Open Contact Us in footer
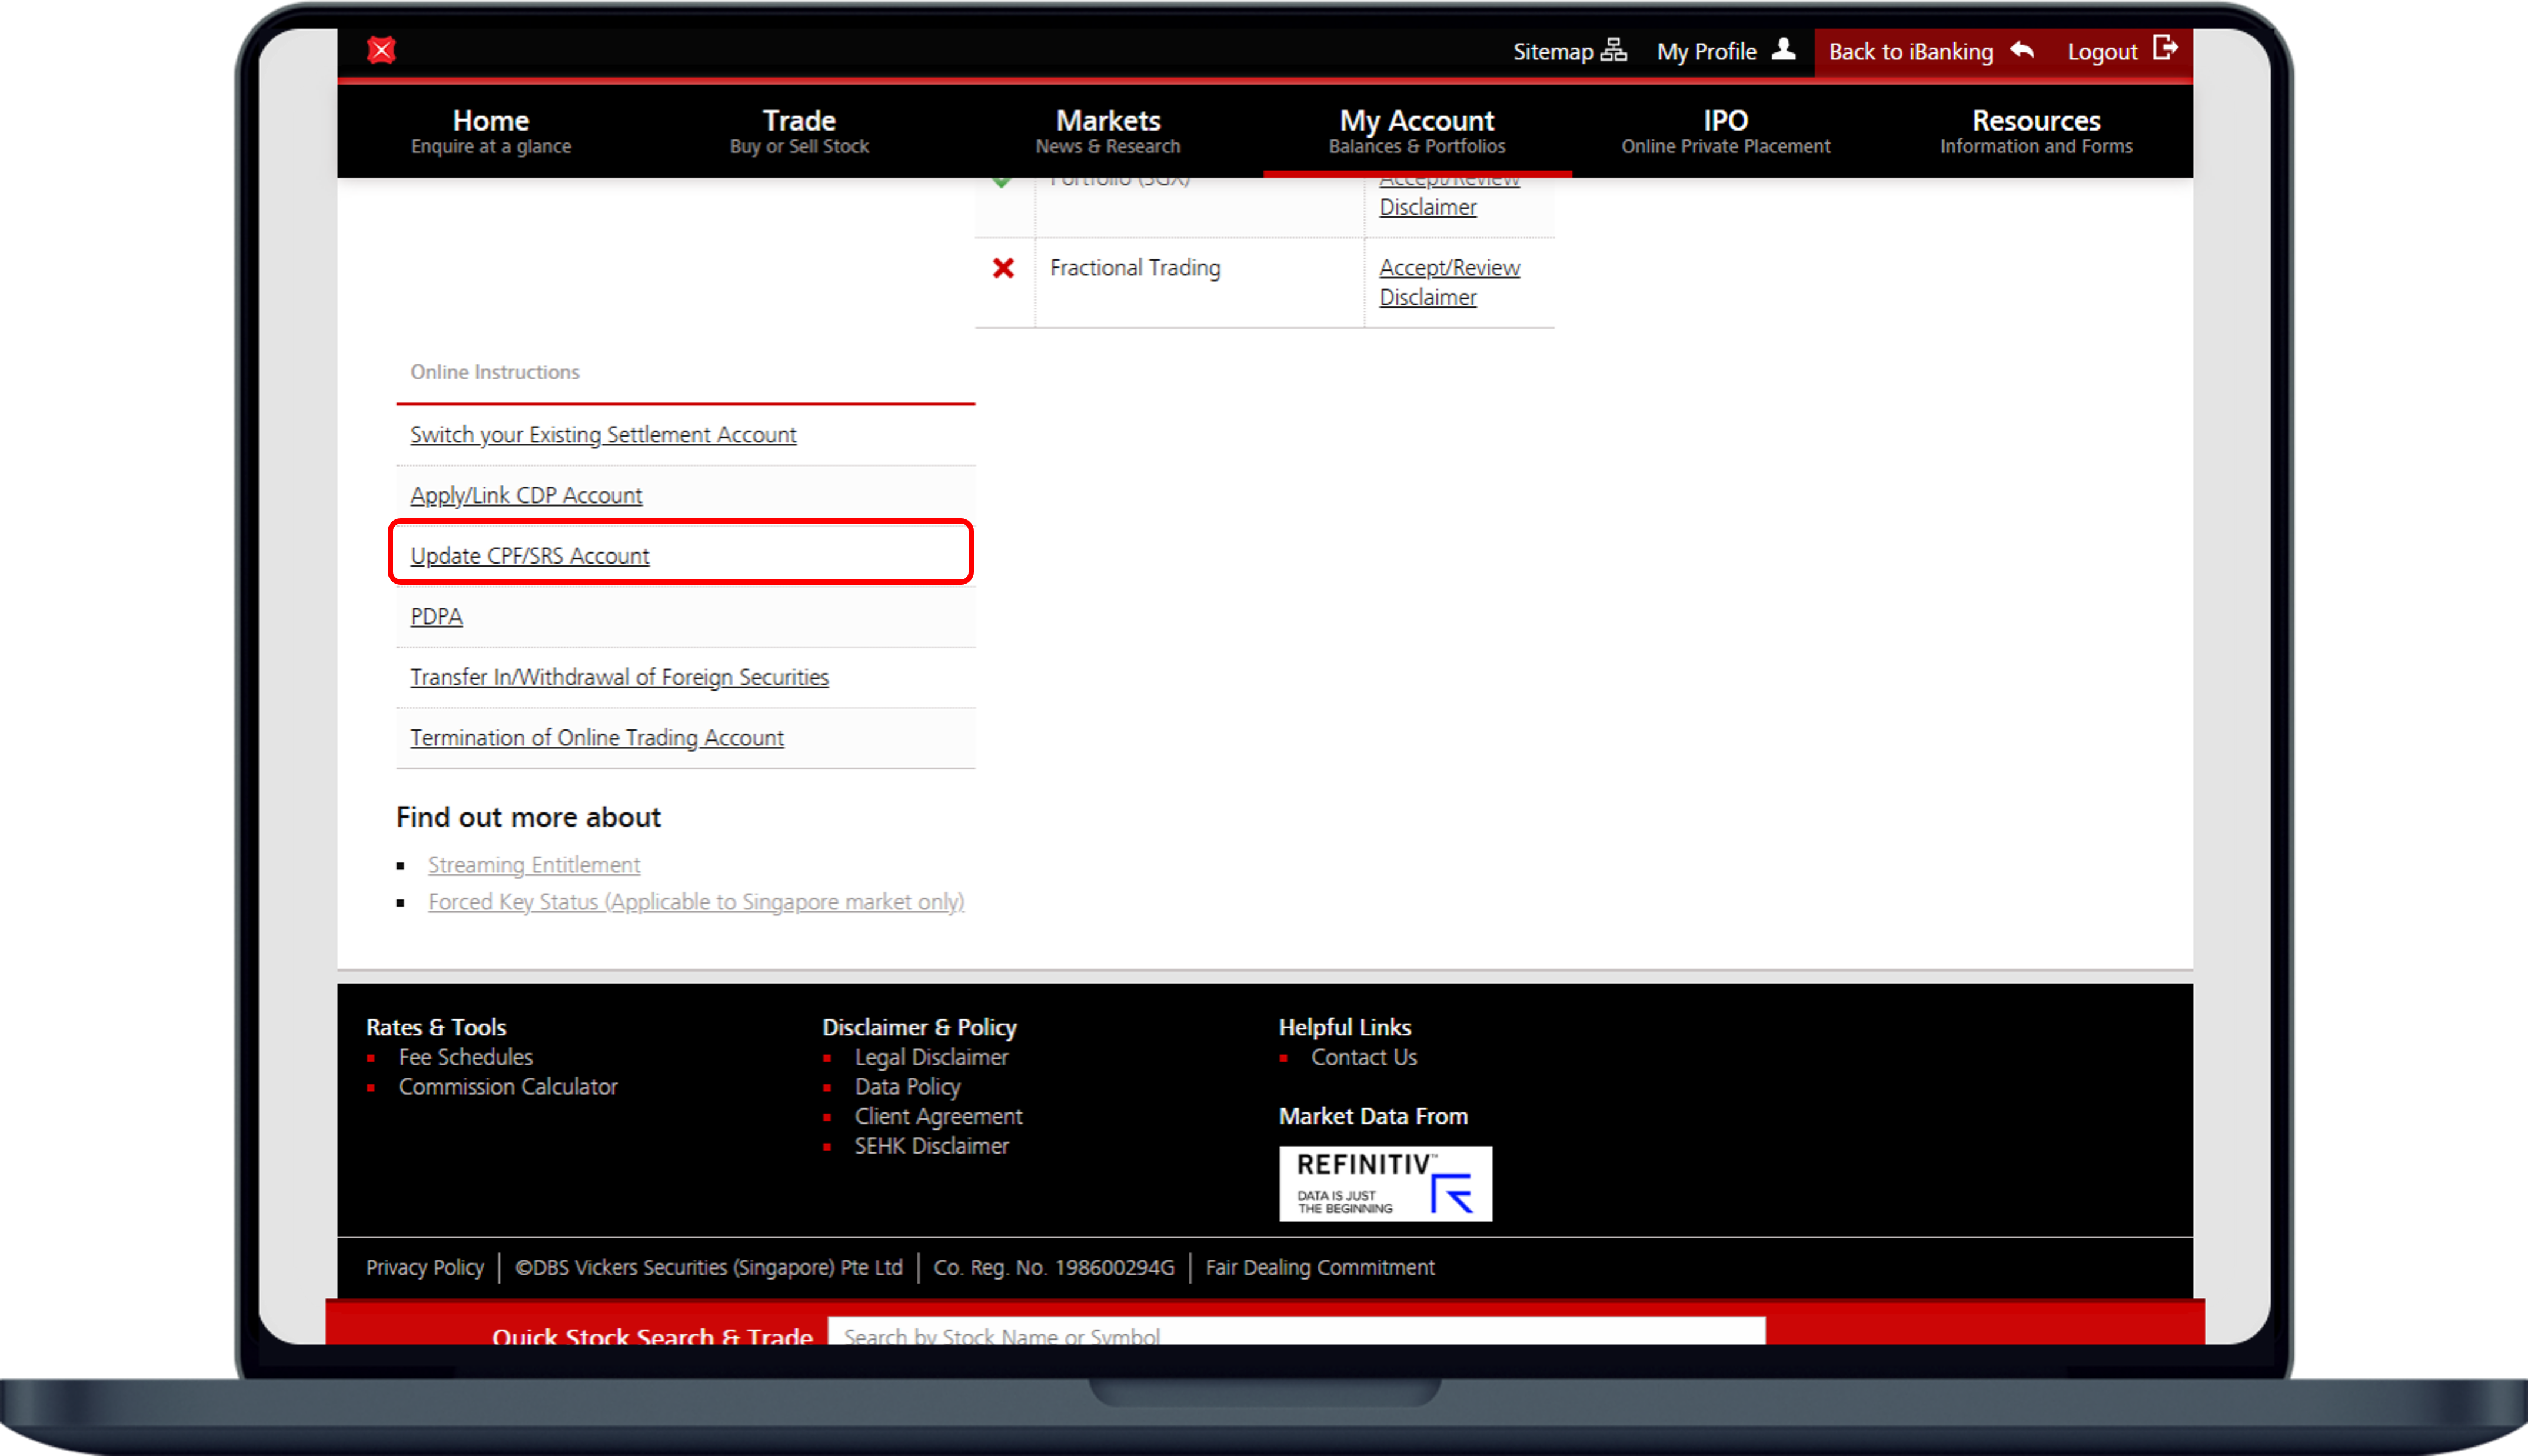This screenshot has height=1456, width=2528. pos(1364,1057)
